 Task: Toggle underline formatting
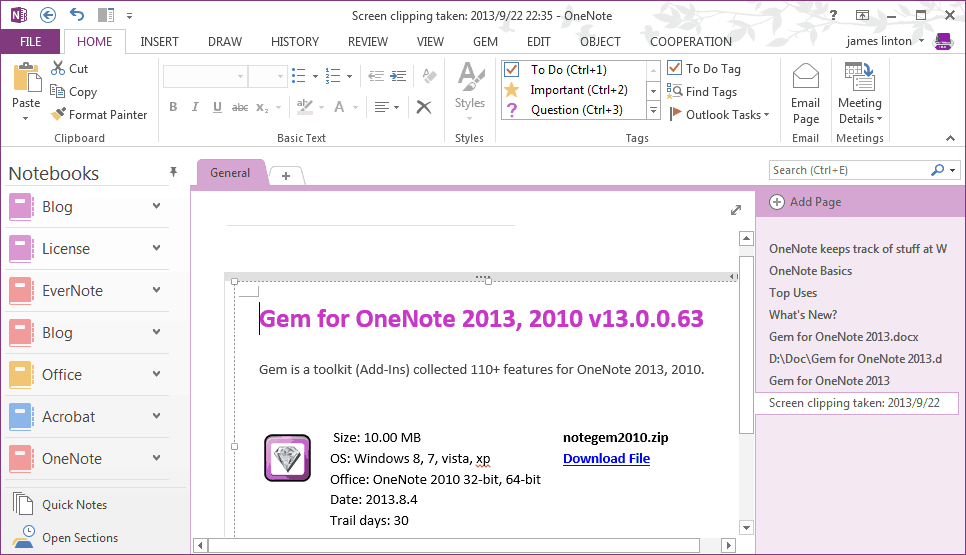pos(217,107)
